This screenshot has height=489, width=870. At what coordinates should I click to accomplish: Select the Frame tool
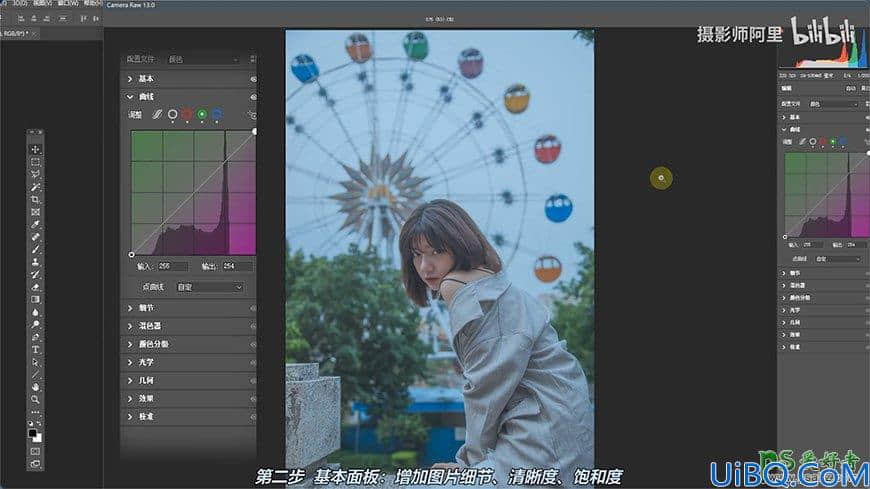coord(36,212)
